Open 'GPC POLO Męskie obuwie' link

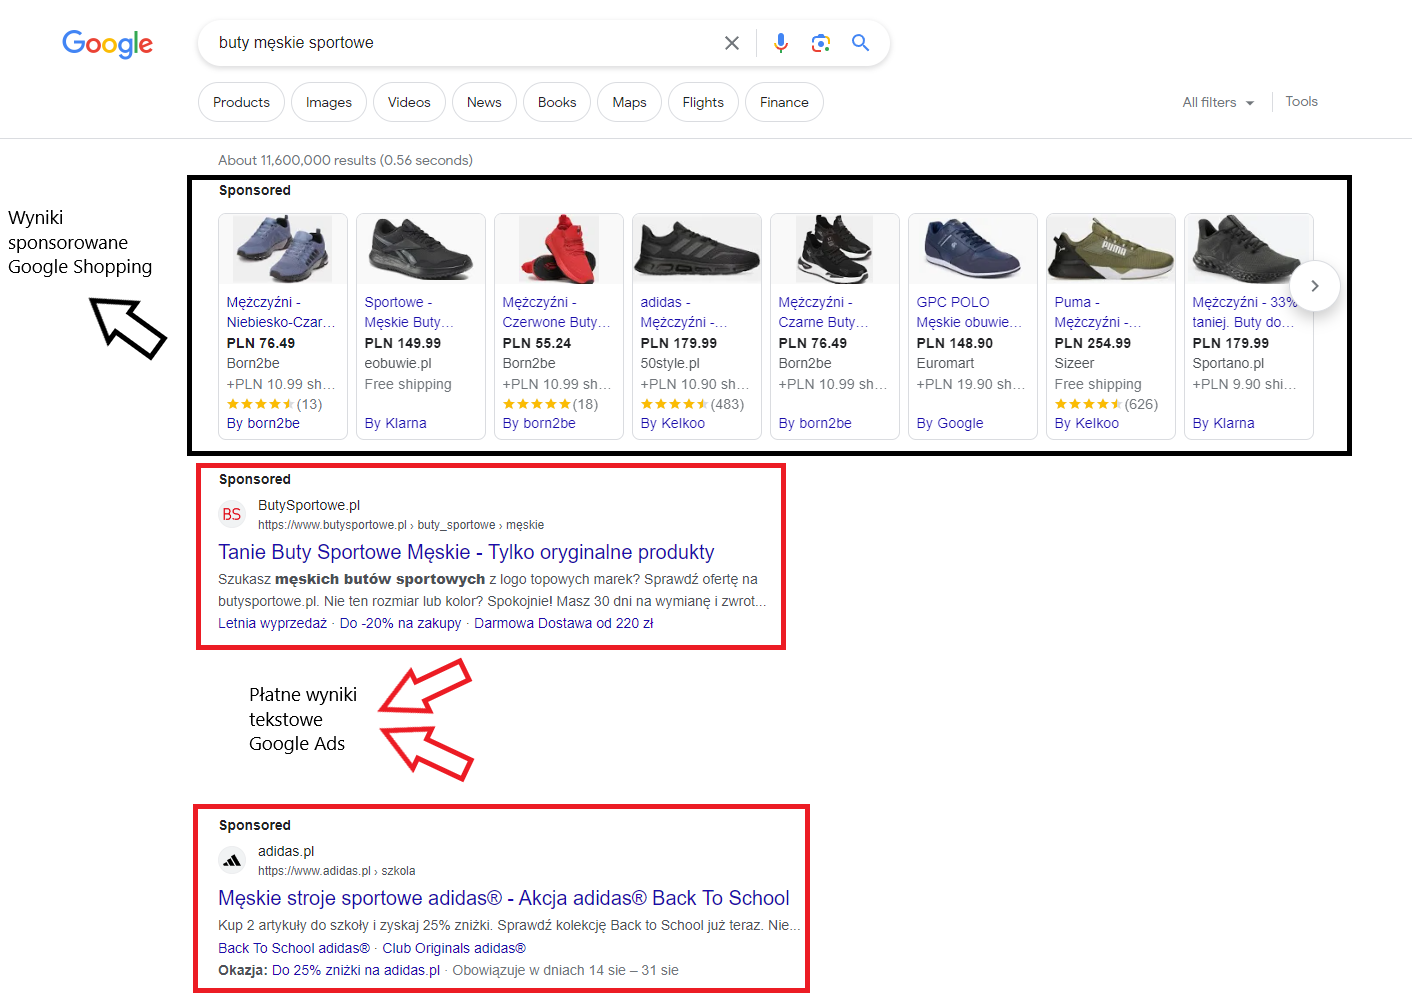pos(969,312)
